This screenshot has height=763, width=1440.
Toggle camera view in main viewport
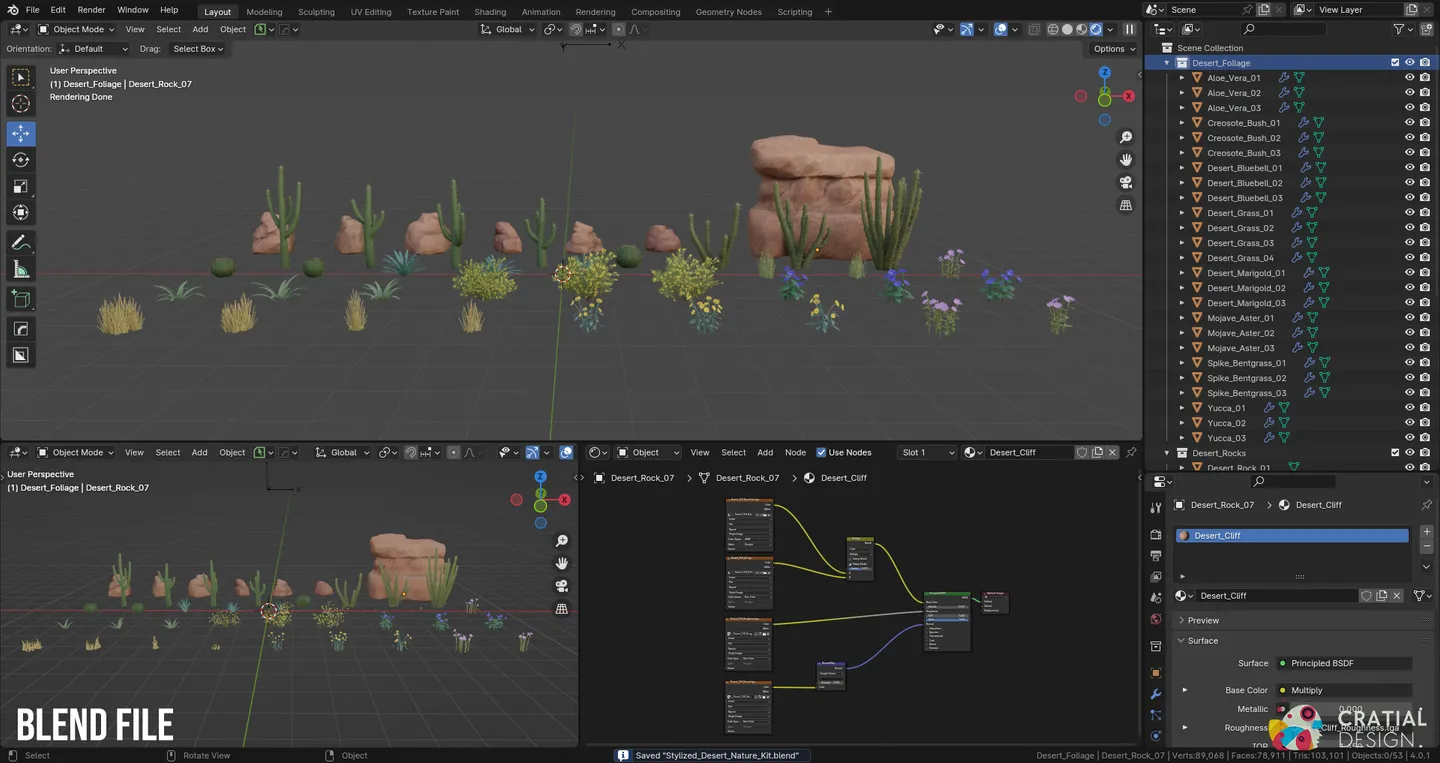(x=1126, y=183)
